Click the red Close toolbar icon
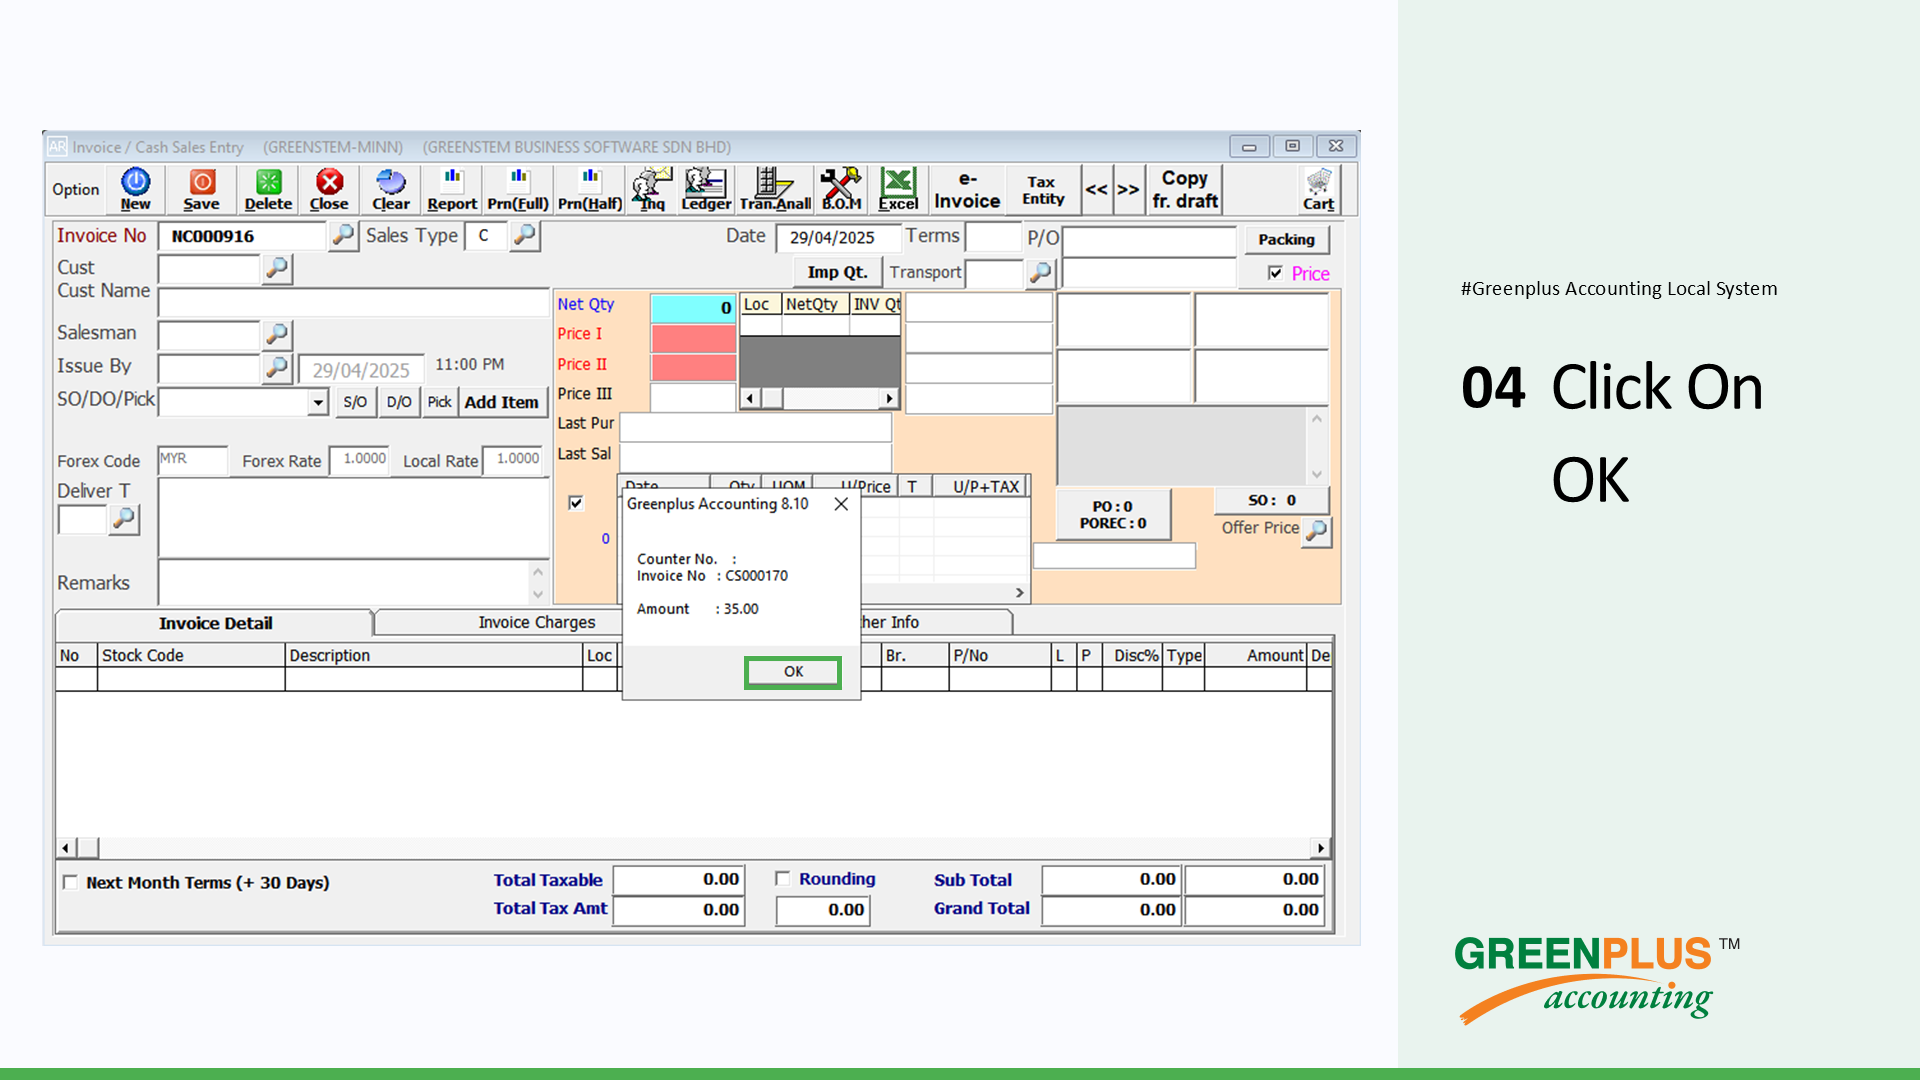The width and height of the screenshot is (1920, 1080). point(329,189)
